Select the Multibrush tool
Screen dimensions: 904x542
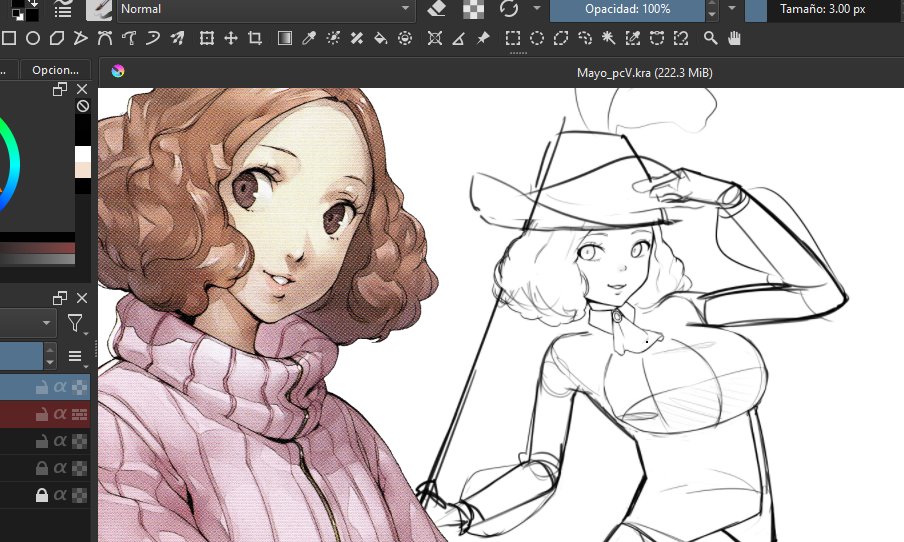click(178, 39)
